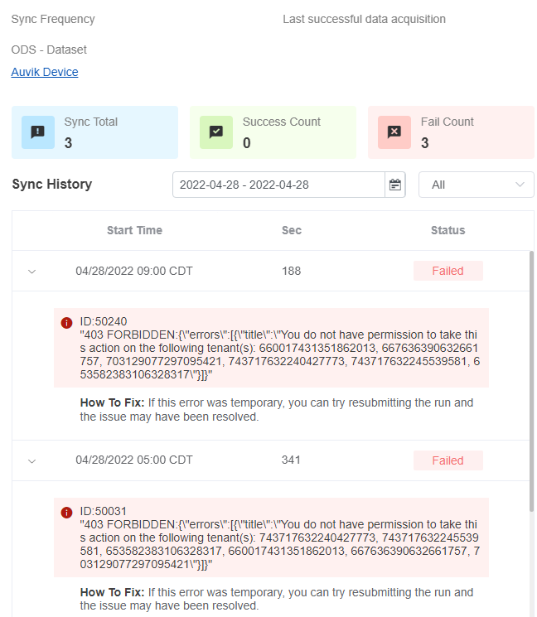Viewport: 537px width, 617px height.
Task: Click the Sync Total message icon
Action: point(38,132)
